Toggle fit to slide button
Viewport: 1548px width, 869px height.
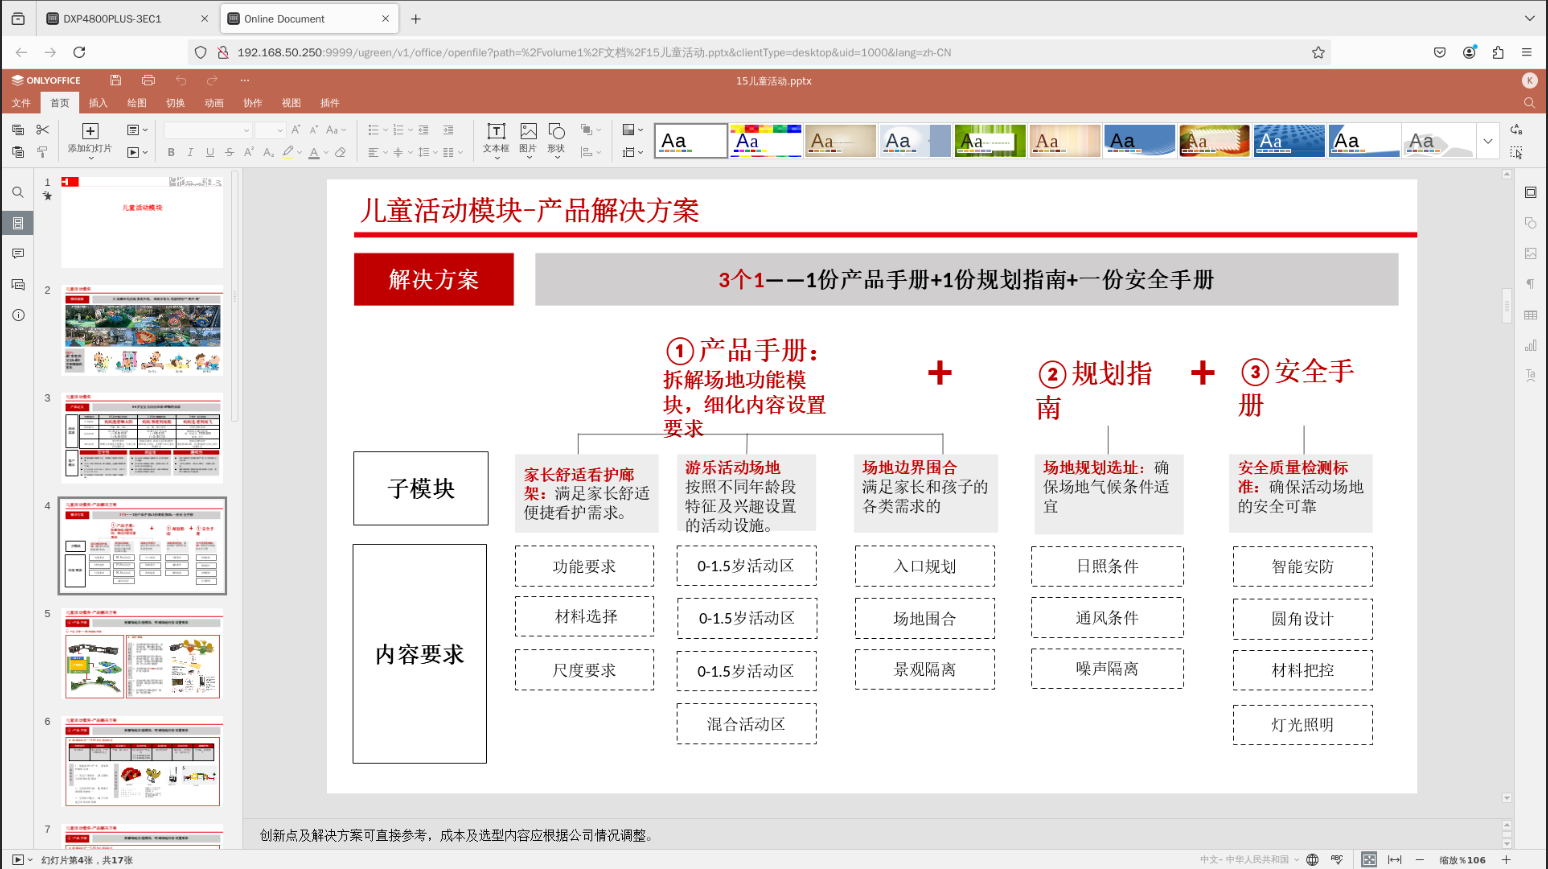pyautogui.click(x=1369, y=860)
